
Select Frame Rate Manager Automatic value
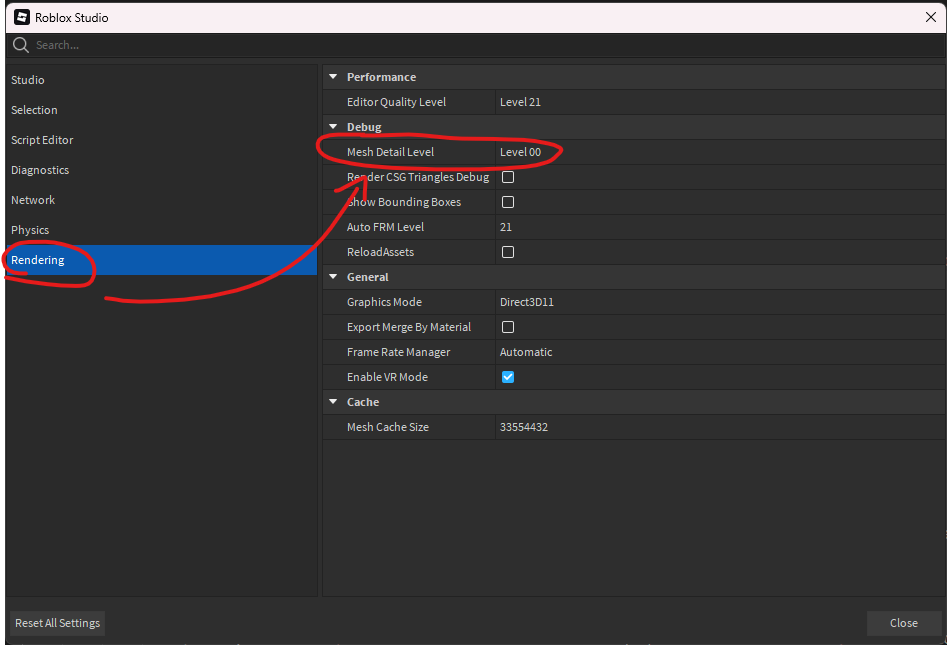tap(720, 352)
